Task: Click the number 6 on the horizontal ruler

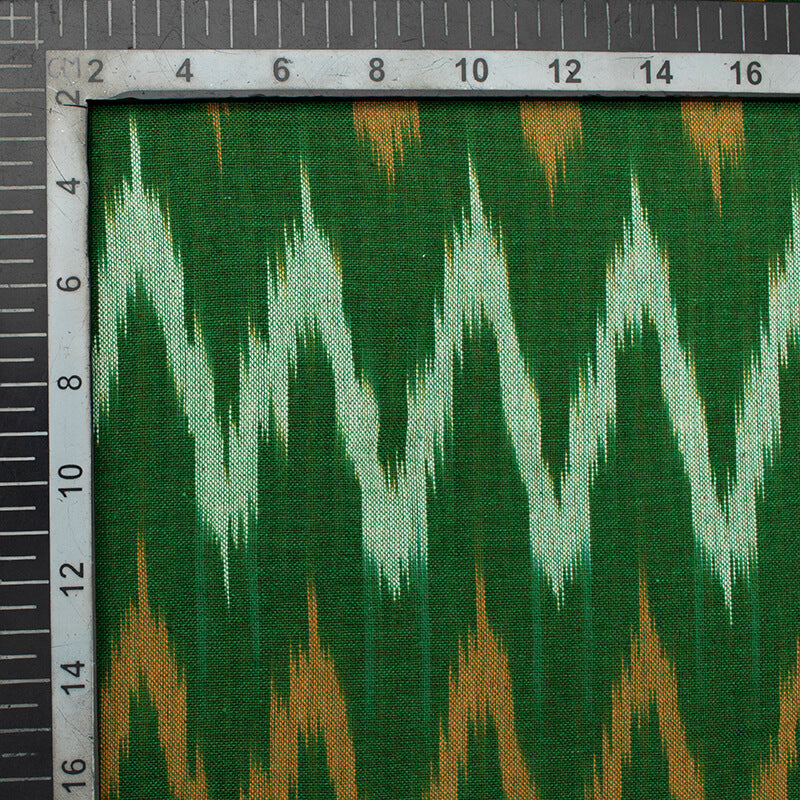Action: pos(282,70)
